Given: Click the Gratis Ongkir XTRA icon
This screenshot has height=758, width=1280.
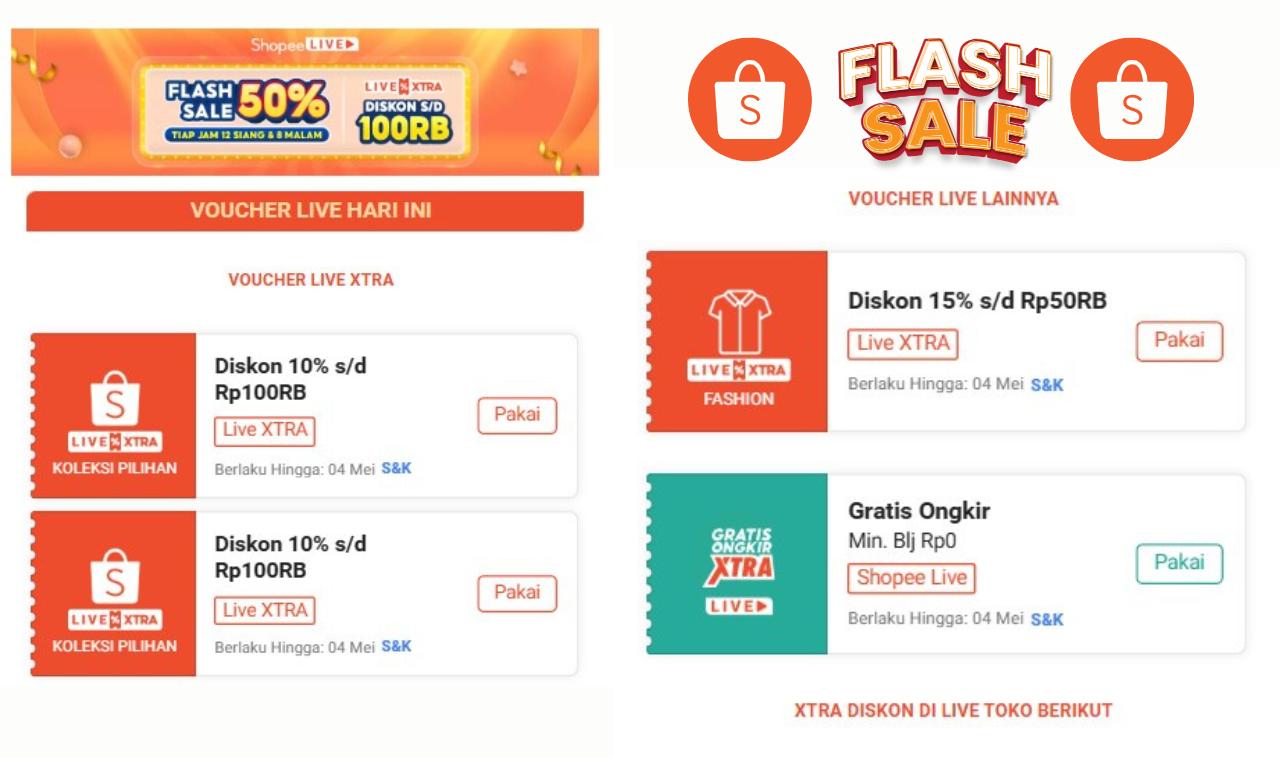Looking at the screenshot, I should pos(744,555).
